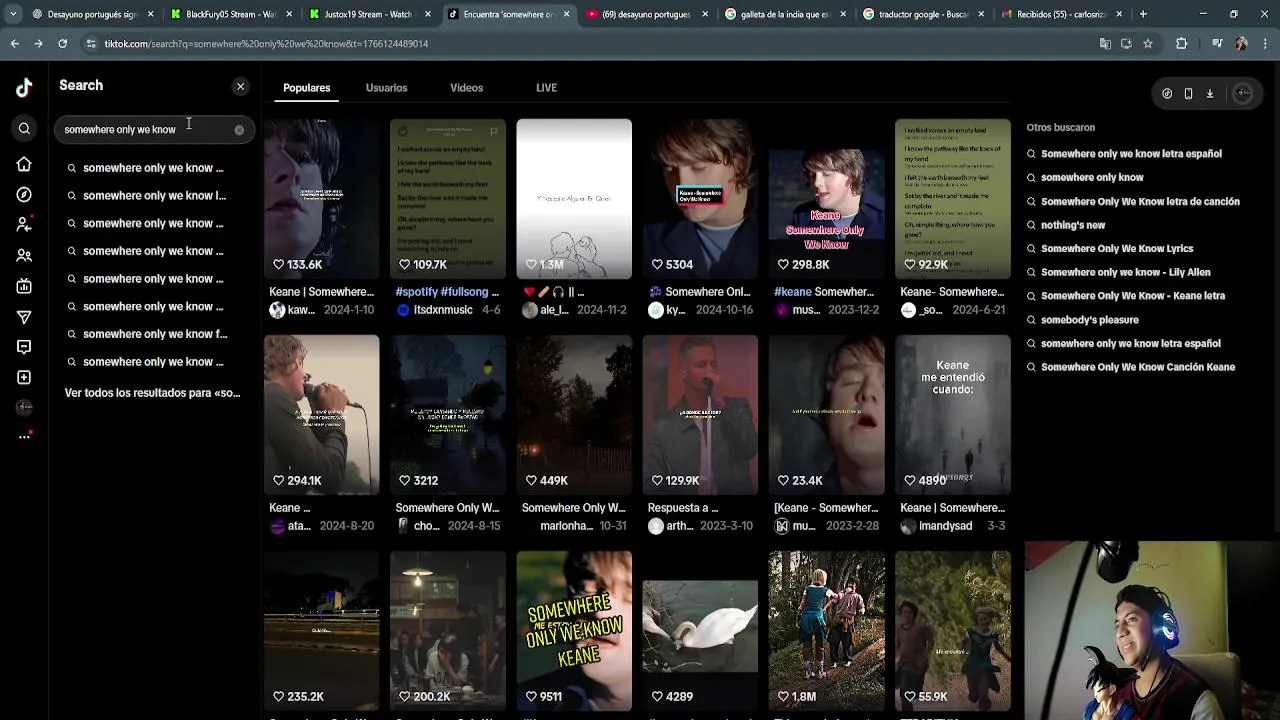Open the More three-dots sidebar menu
Screen dimensions: 1280x720
(x=24, y=436)
